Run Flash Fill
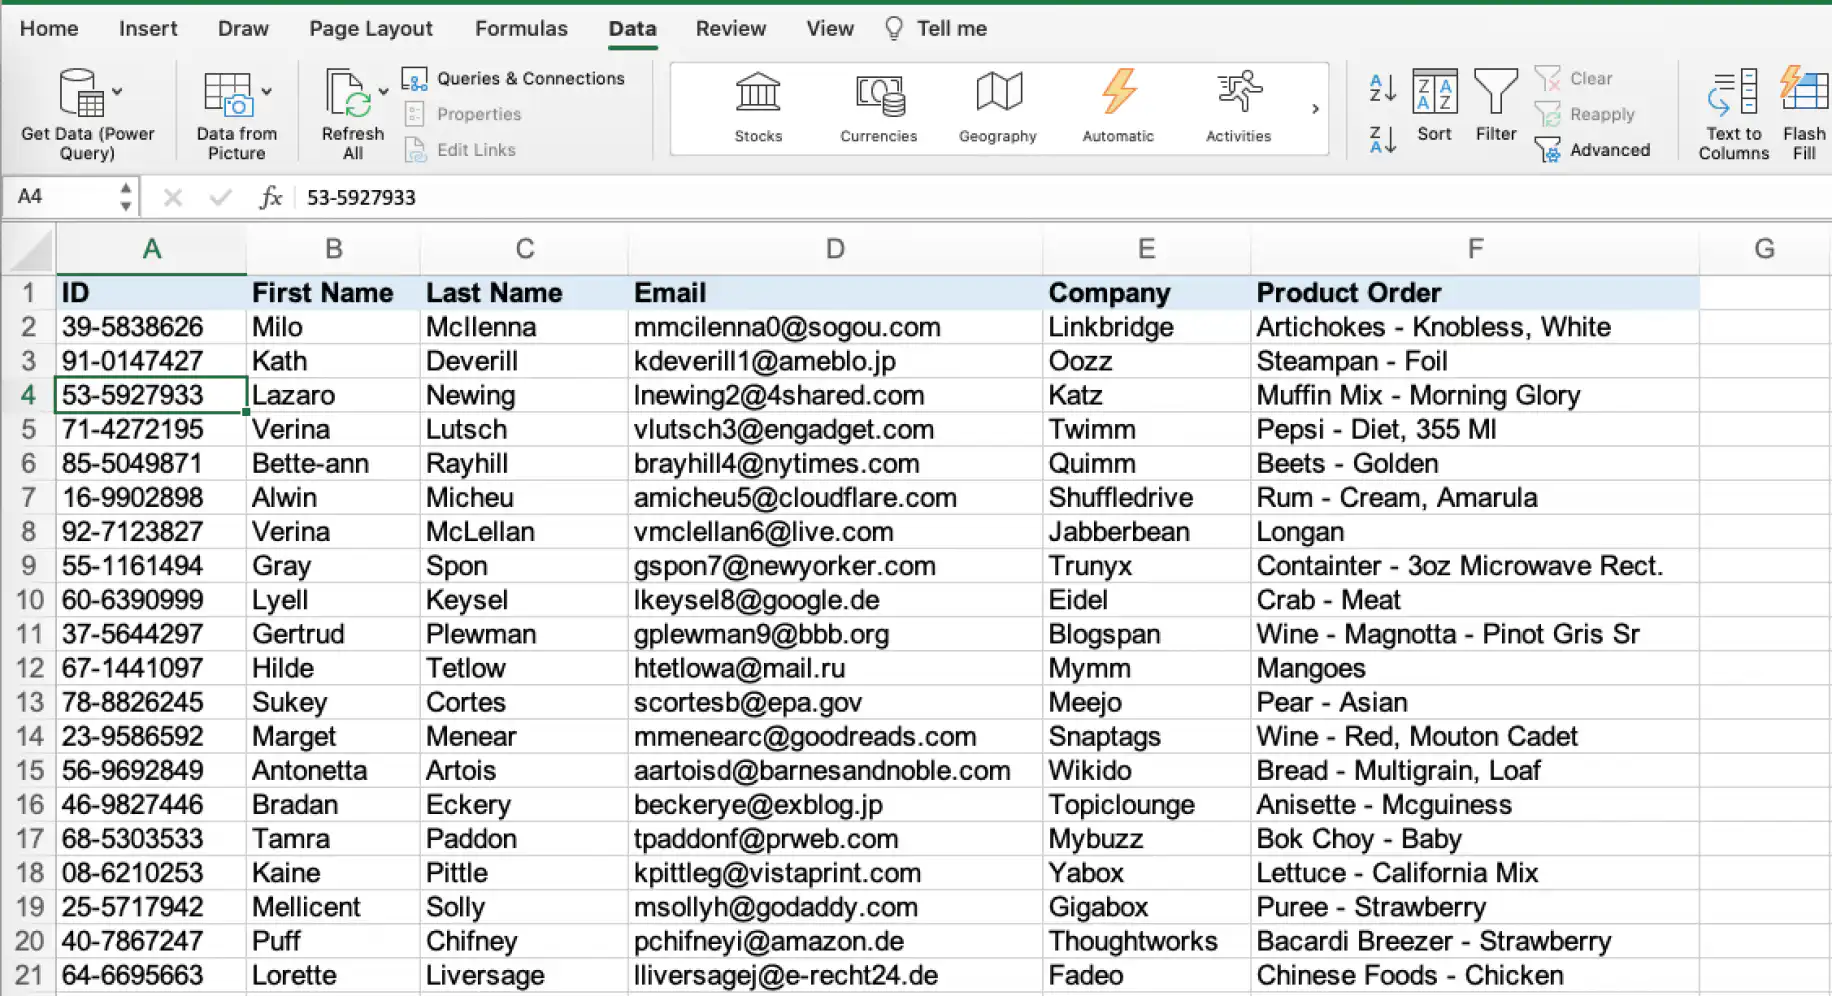The width and height of the screenshot is (1832, 996). [x=1804, y=115]
